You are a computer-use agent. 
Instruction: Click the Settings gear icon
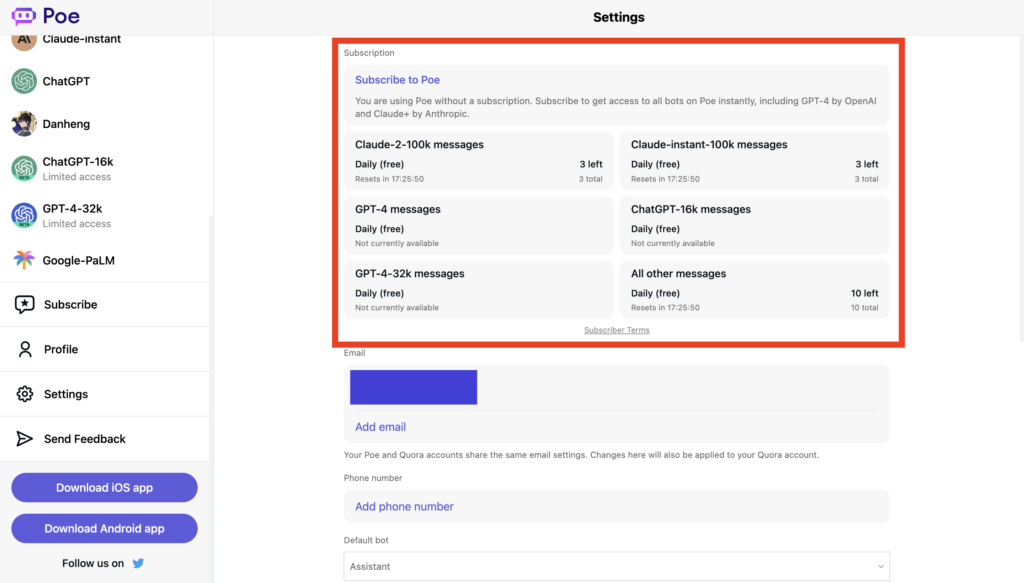coord(25,394)
